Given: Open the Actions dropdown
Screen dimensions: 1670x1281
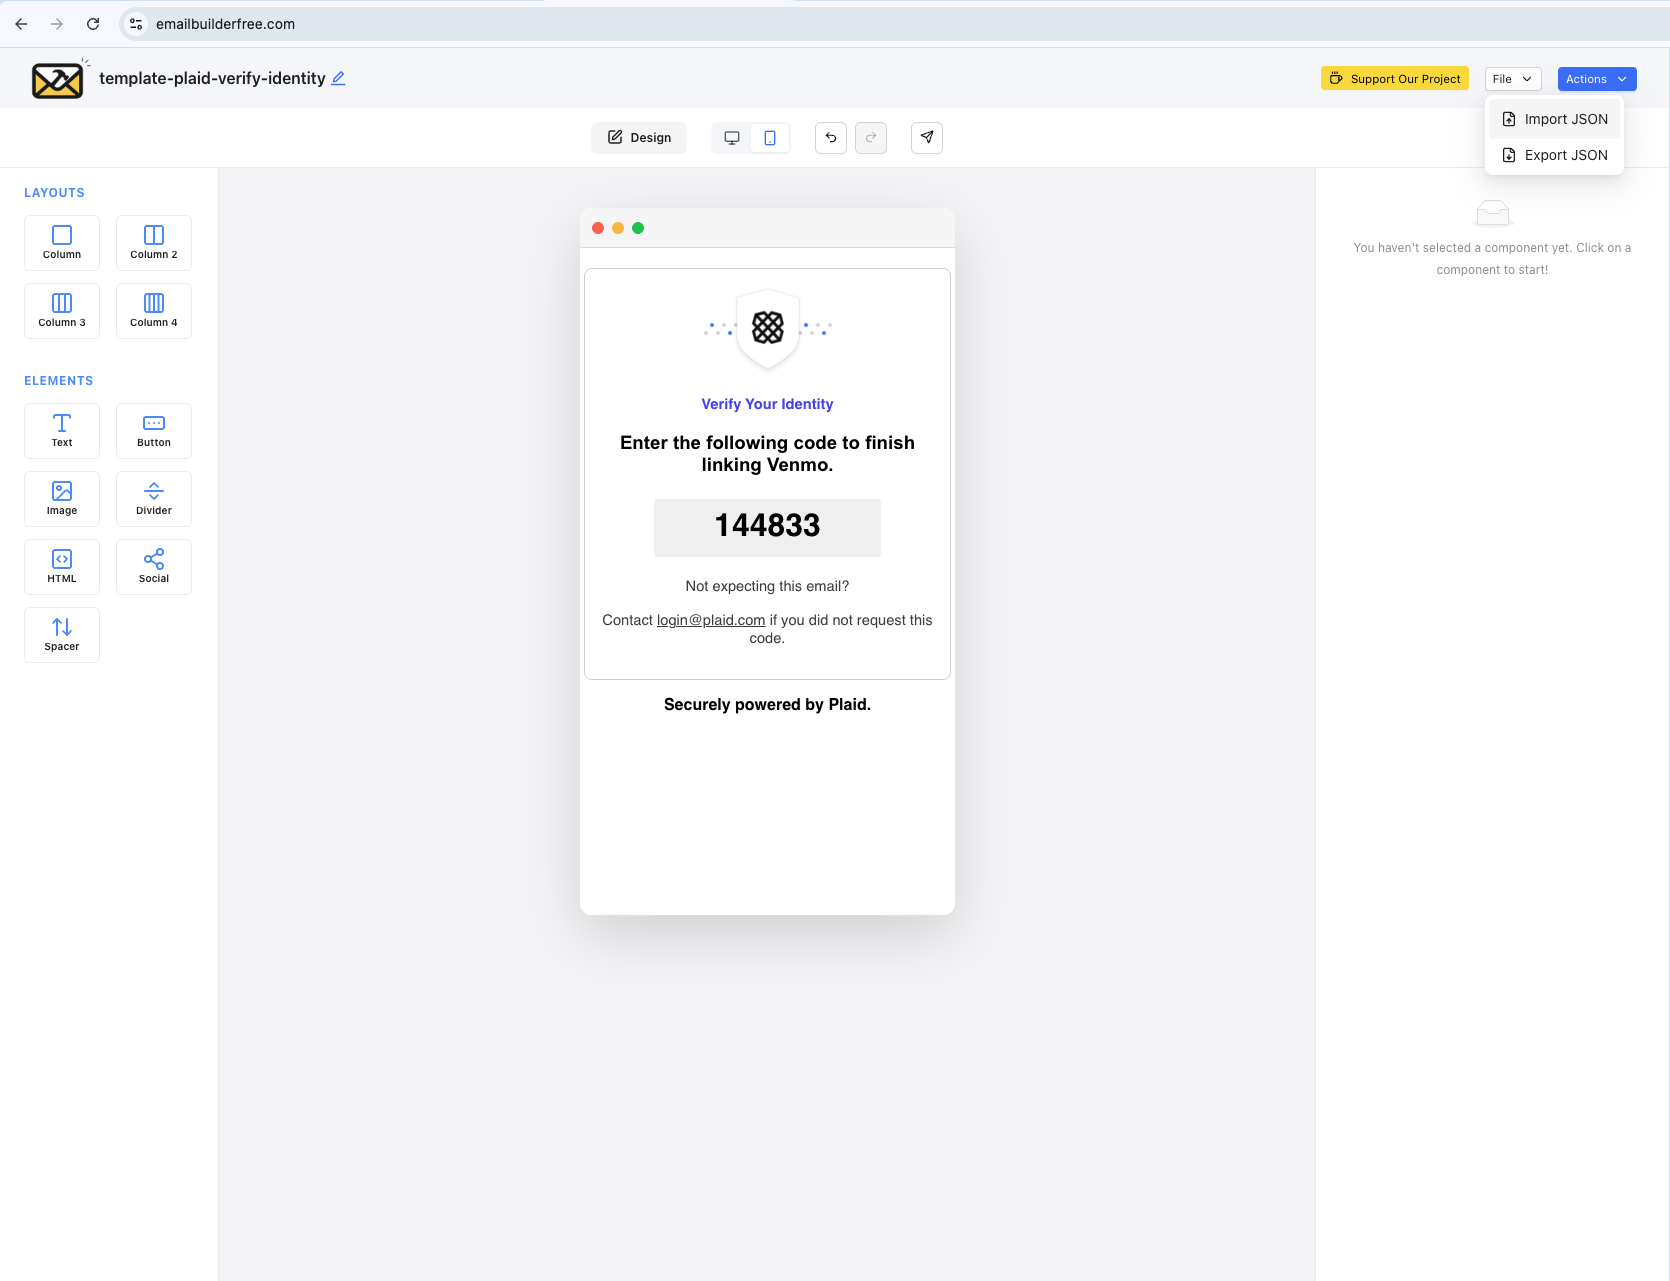Looking at the screenshot, I should point(1595,78).
